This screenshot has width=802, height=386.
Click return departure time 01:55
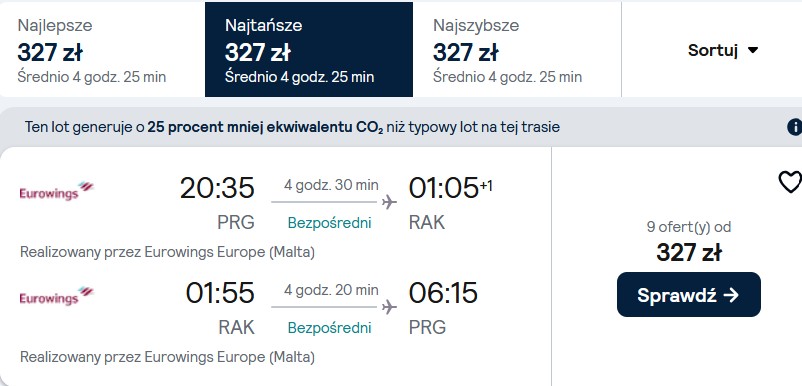click(x=220, y=292)
